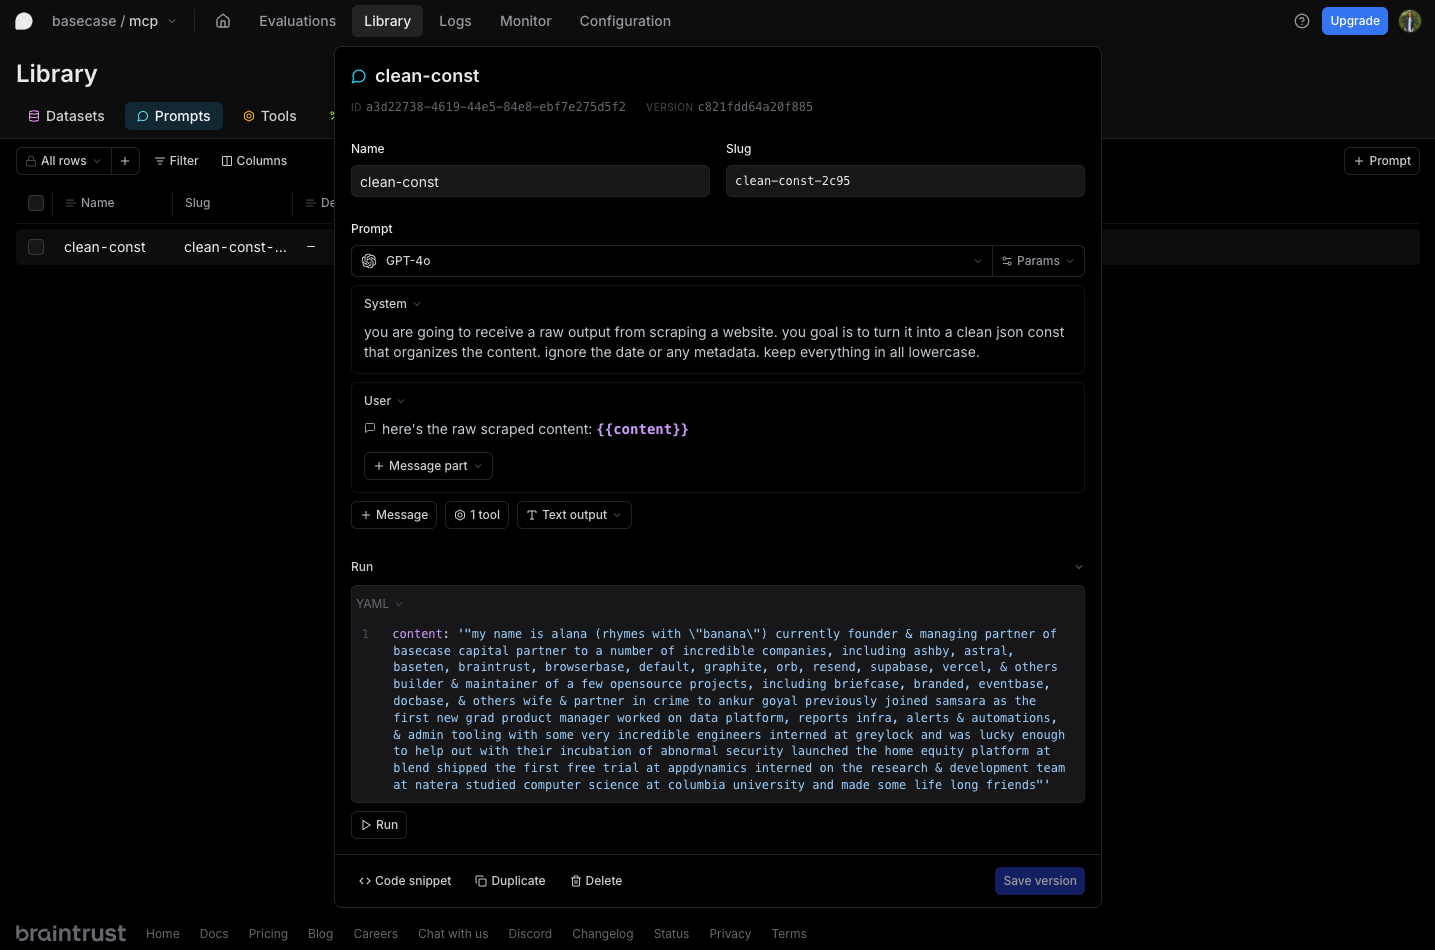Viewport: 1435px width, 950px height.
Task: Collapse the Run section chevron
Action: click(x=1078, y=567)
